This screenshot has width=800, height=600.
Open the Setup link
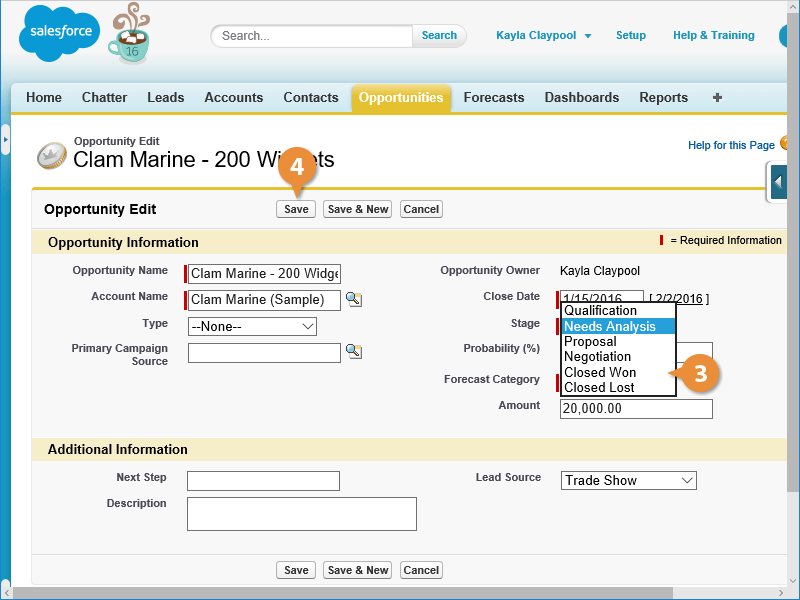[x=631, y=35]
